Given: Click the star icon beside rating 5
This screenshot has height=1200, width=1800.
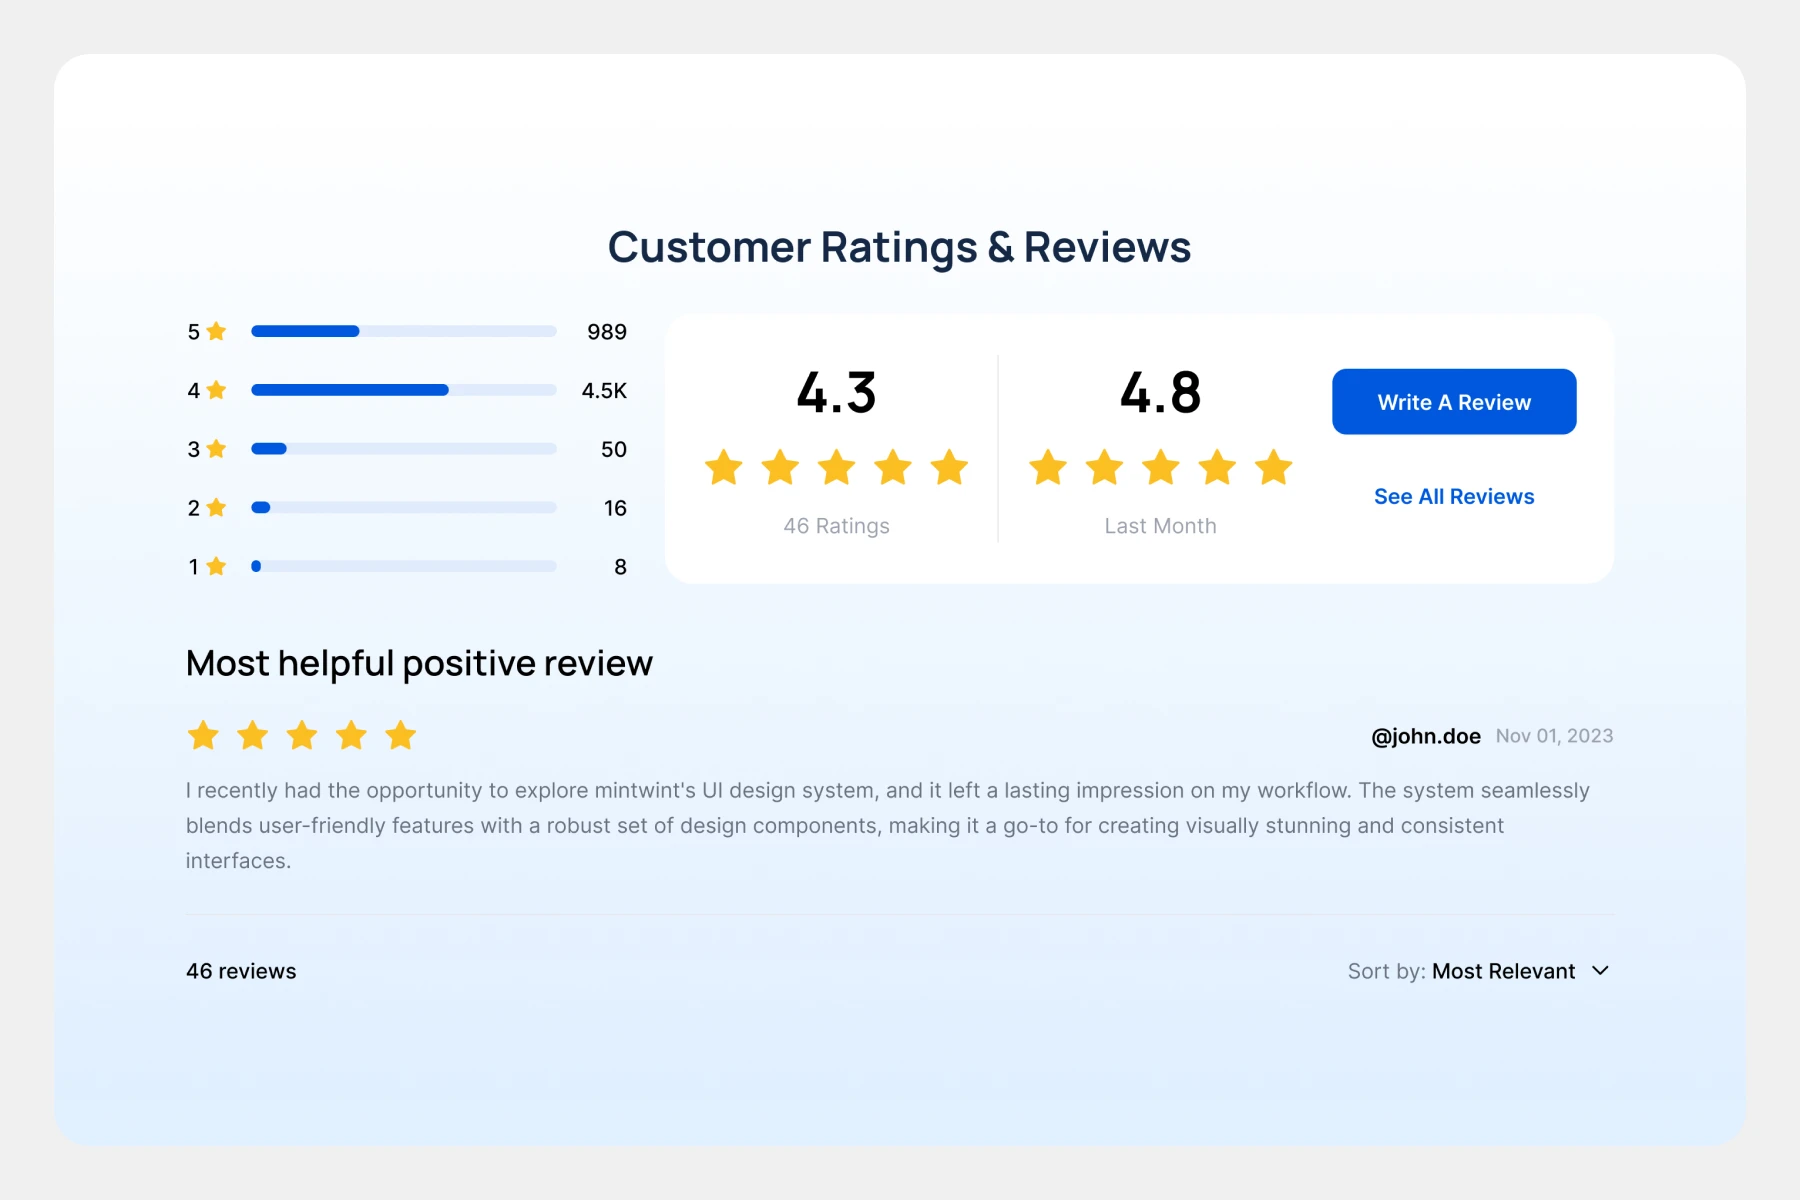Looking at the screenshot, I should (216, 331).
